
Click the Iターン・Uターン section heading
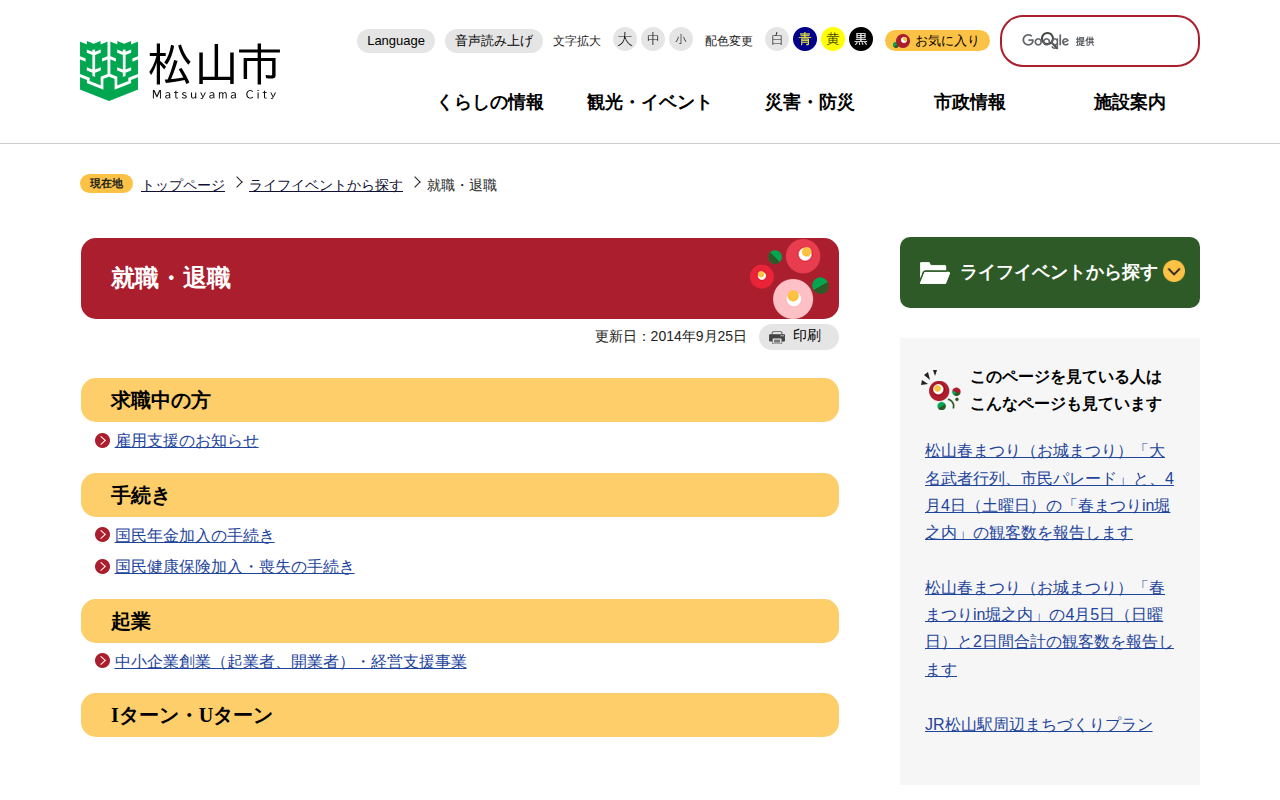tap(460, 715)
